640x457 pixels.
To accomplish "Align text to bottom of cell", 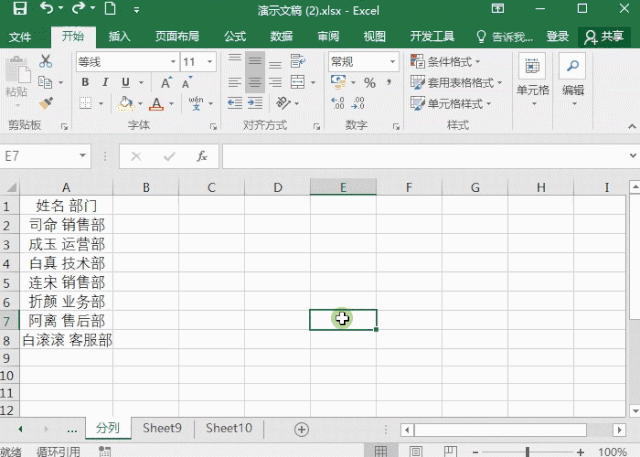I will click(276, 62).
